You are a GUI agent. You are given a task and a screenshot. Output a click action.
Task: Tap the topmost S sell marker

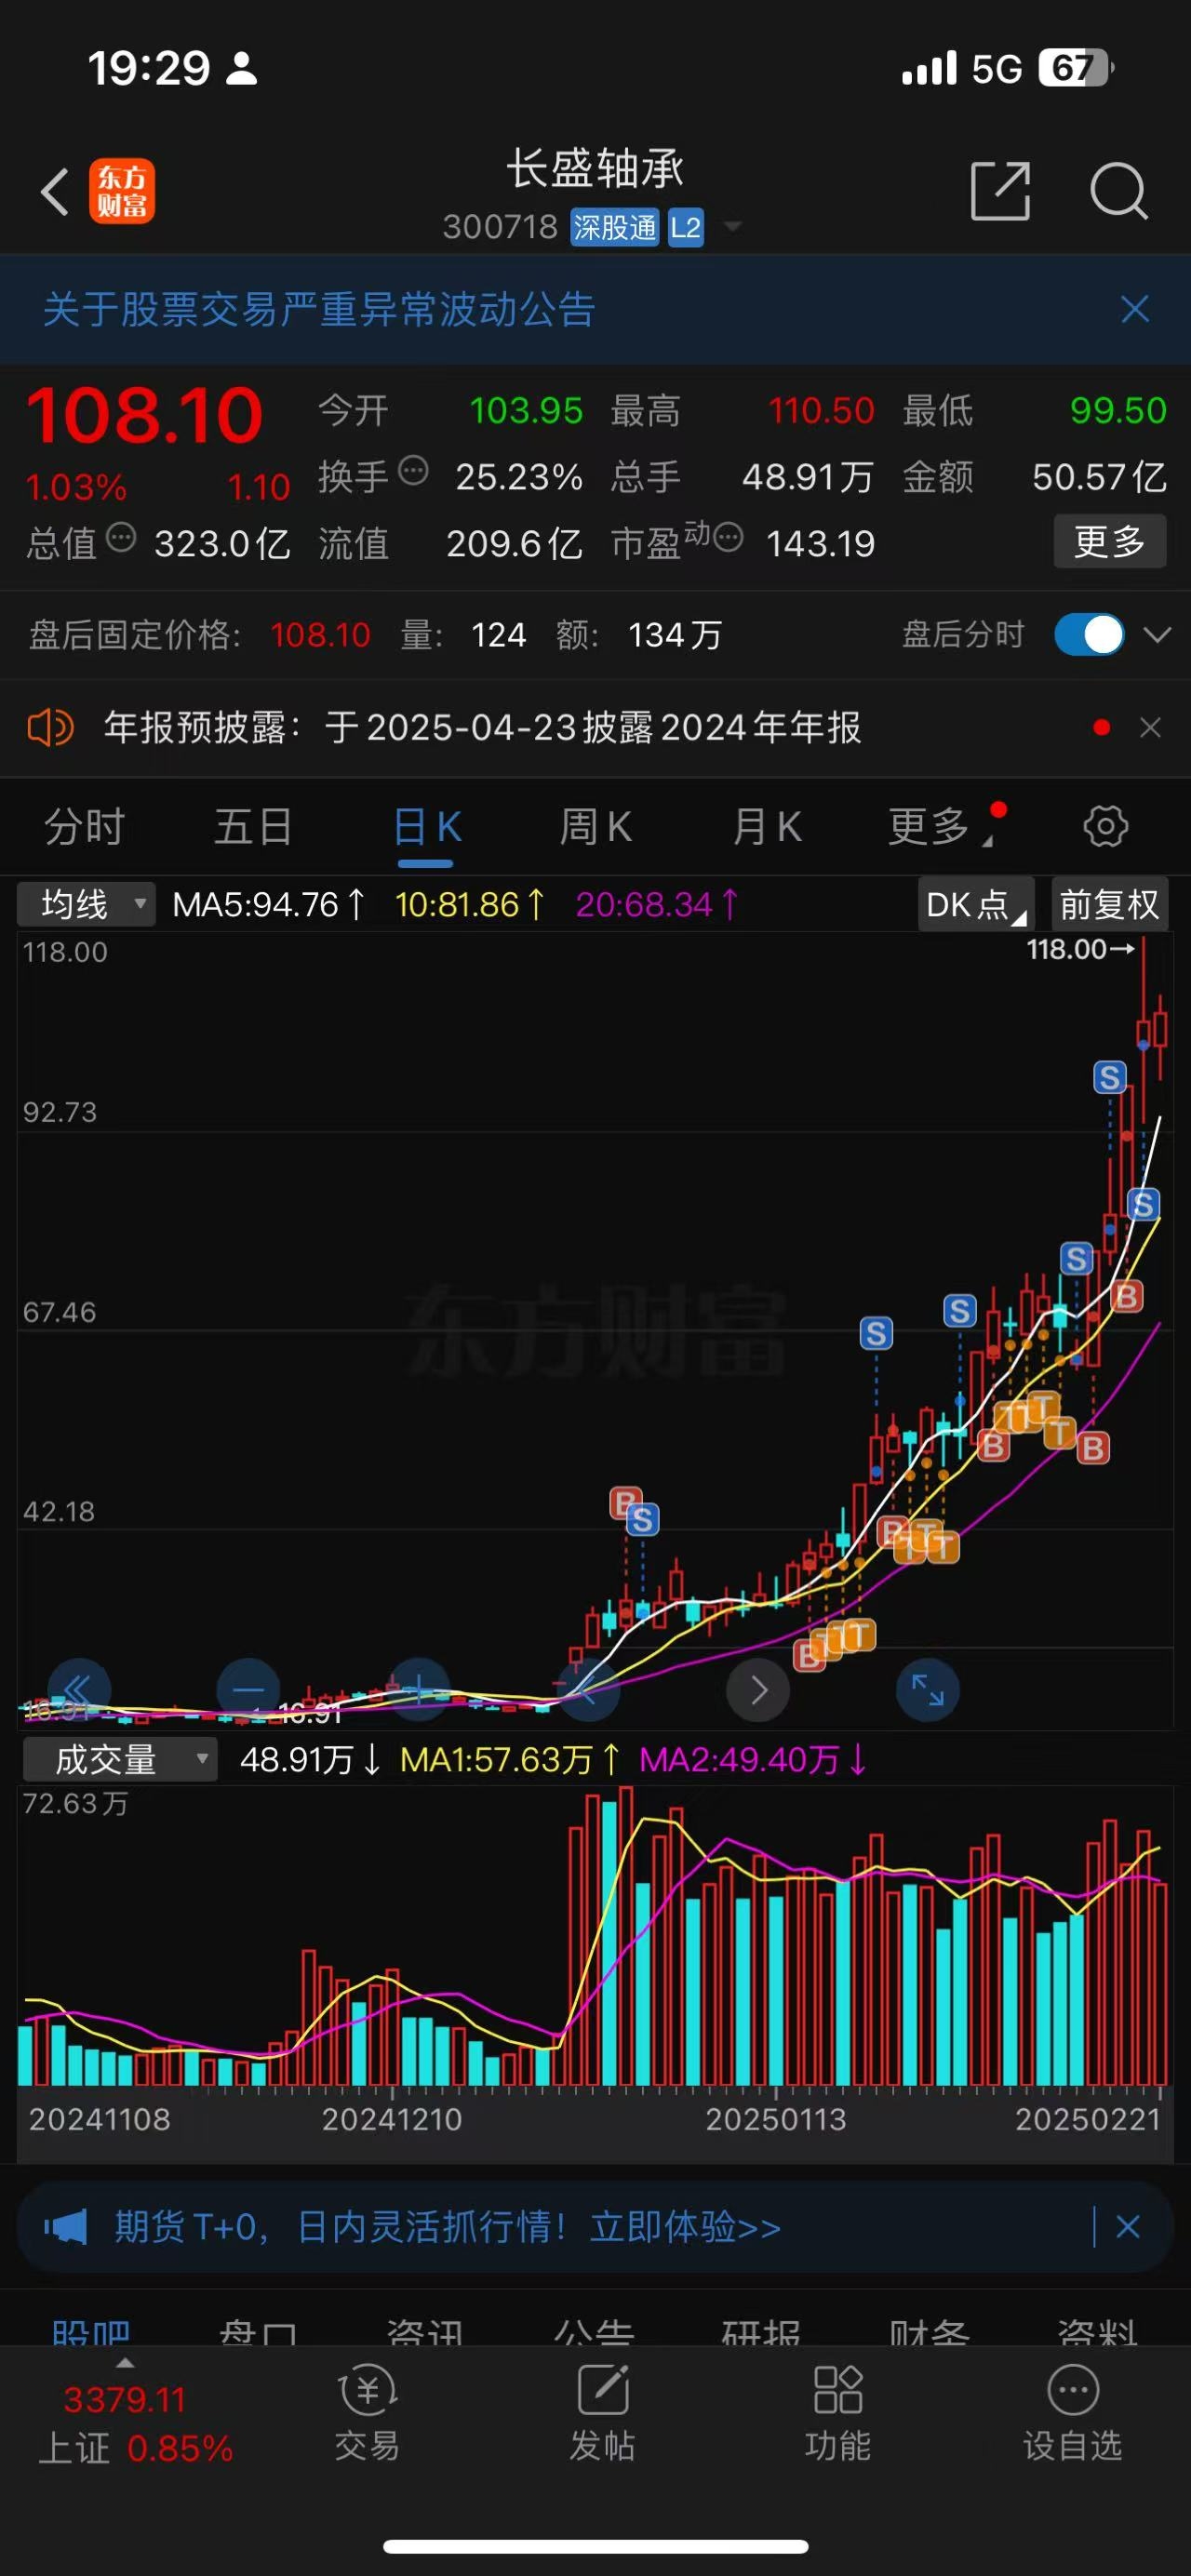point(1109,1077)
